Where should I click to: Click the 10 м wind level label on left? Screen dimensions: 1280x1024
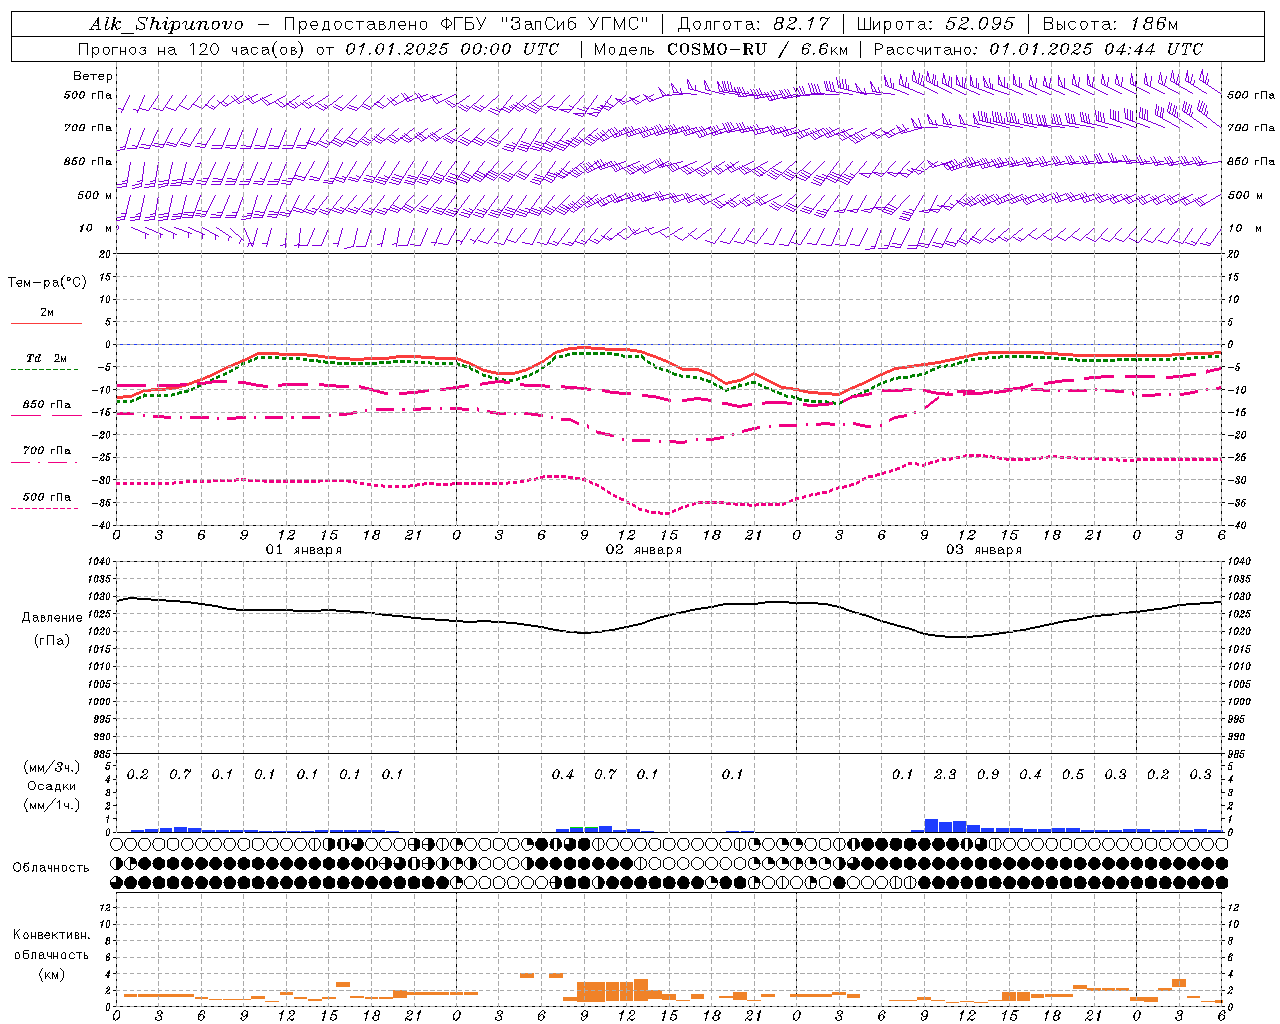95,228
